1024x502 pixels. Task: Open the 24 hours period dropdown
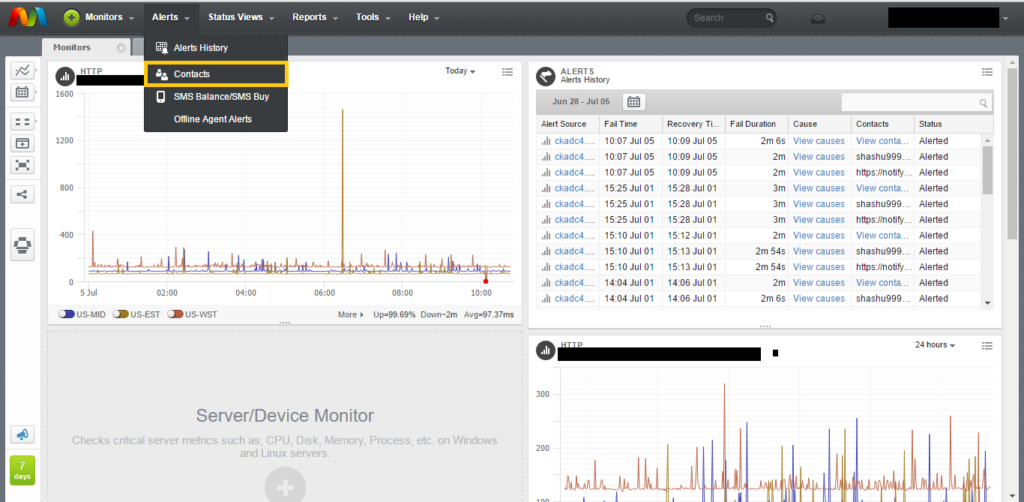coord(935,345)
